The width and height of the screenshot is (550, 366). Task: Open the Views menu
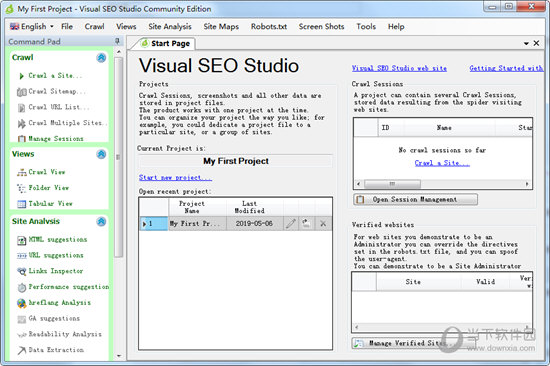[126, 26]
